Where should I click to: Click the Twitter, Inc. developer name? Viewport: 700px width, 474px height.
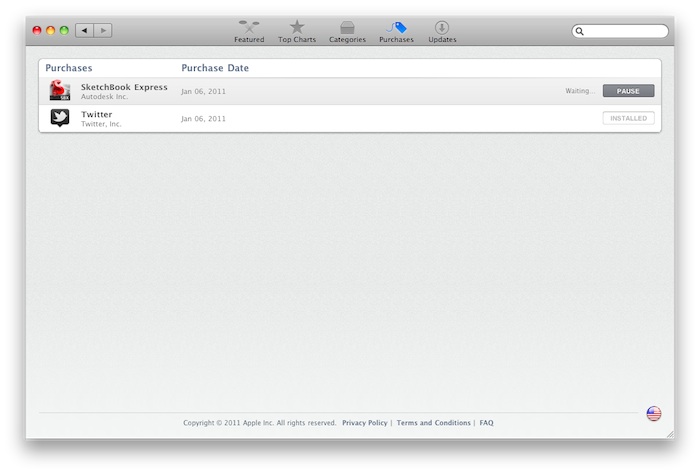pos(101,124)
